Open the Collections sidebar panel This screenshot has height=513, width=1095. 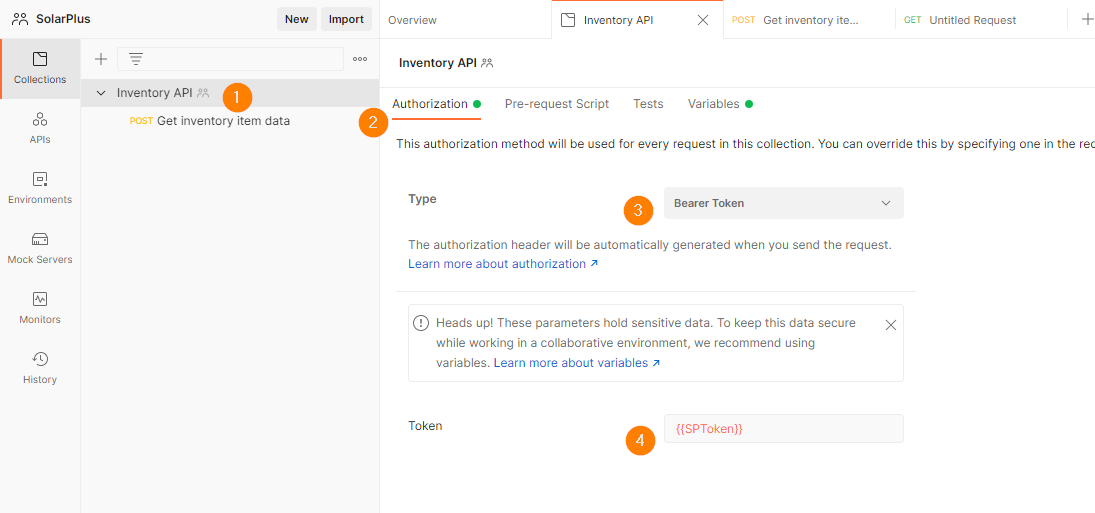40,68
